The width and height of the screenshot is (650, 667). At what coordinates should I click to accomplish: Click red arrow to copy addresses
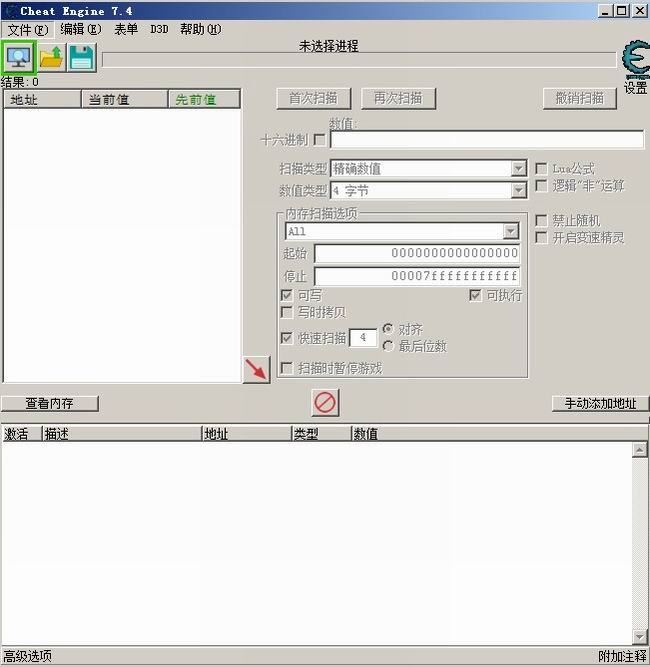pos(257,370)
